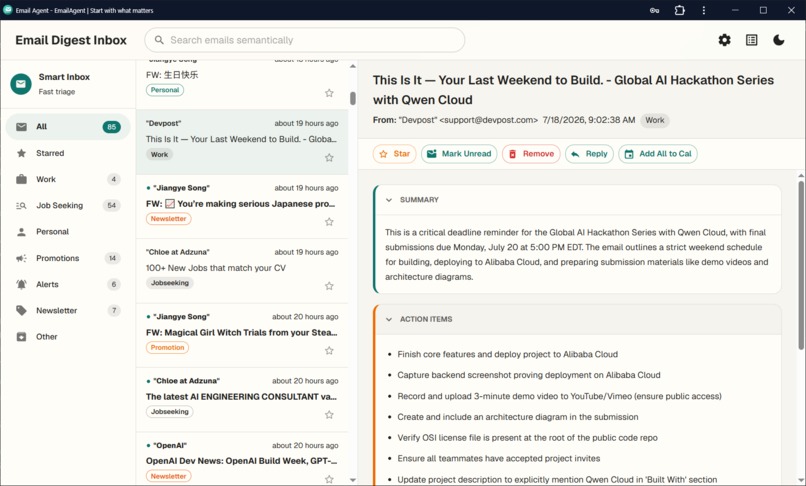
Task: Open the 100+ New Jobs that match email
Action: click(x=242, y=271)
